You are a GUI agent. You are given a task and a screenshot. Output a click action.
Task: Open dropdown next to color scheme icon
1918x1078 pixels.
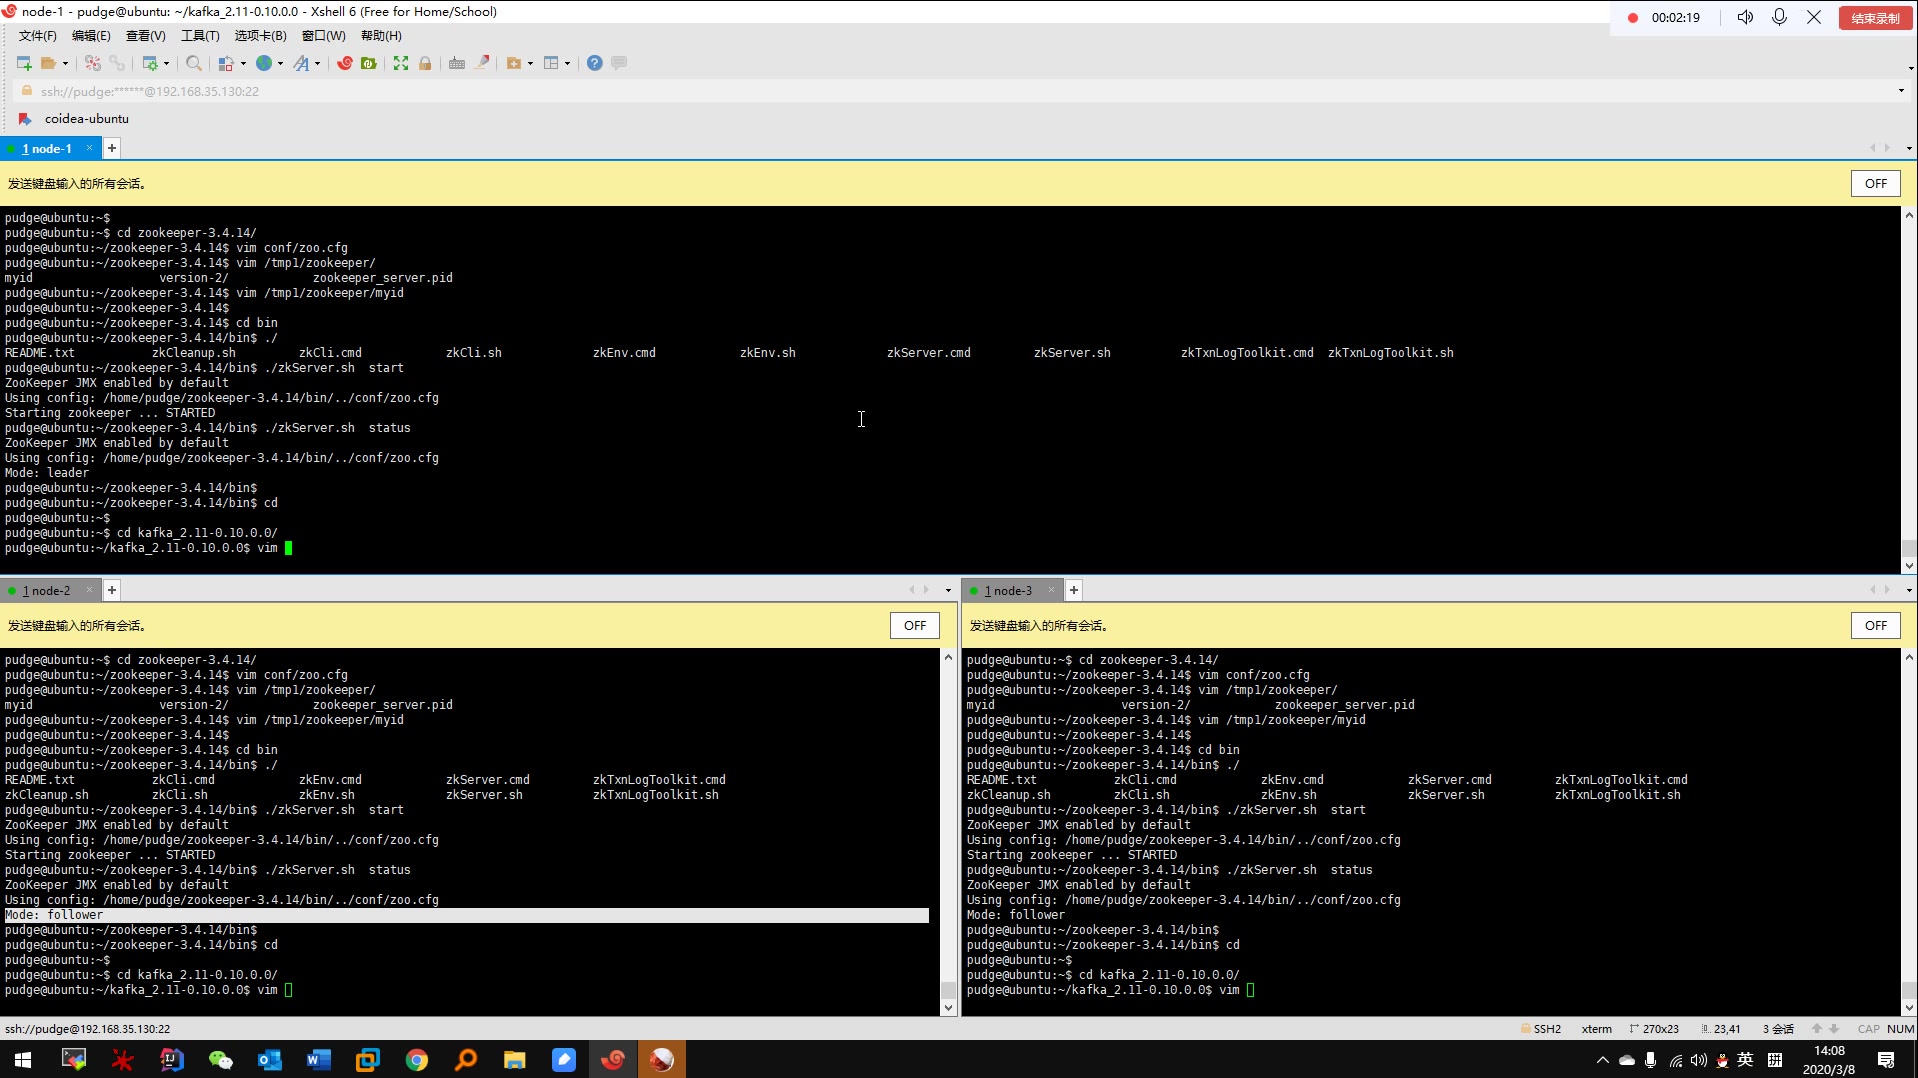point(243,63)
